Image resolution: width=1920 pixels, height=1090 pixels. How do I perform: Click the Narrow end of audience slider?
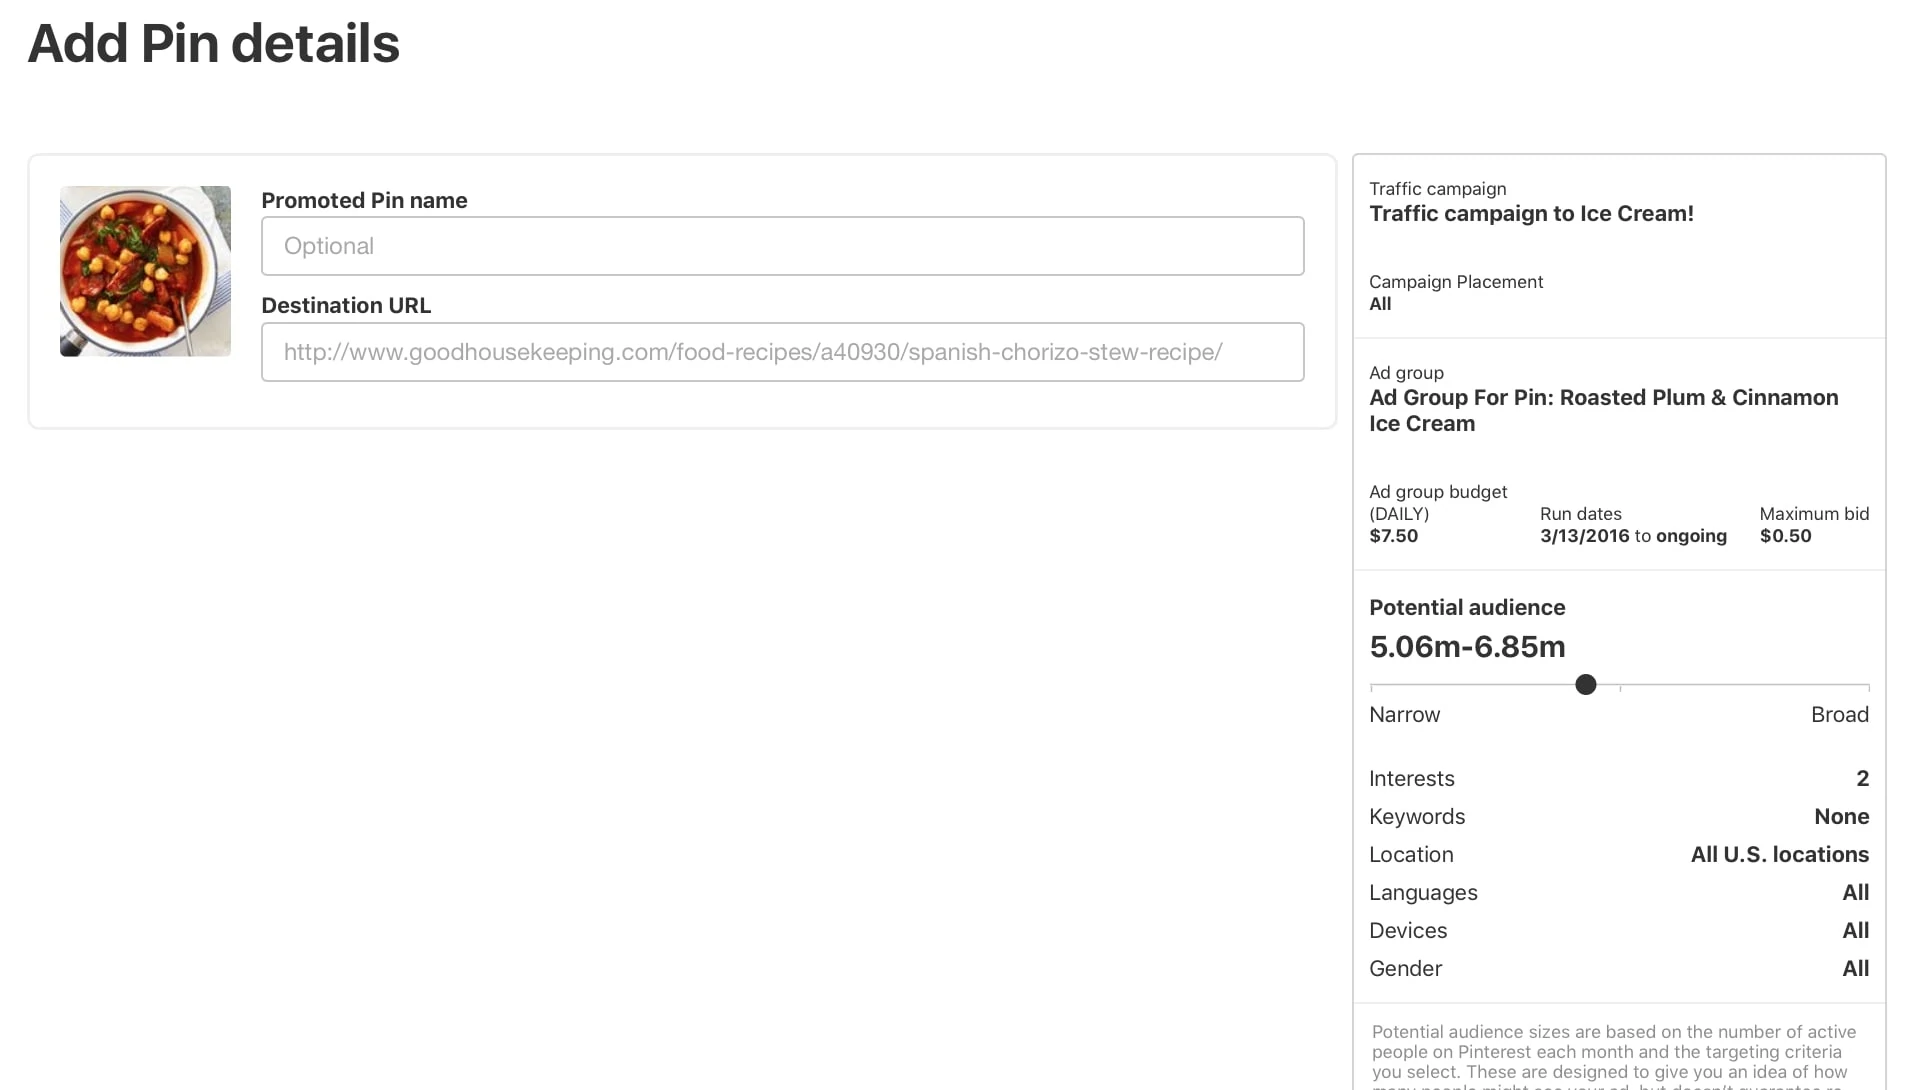[x=1404, y=715]
